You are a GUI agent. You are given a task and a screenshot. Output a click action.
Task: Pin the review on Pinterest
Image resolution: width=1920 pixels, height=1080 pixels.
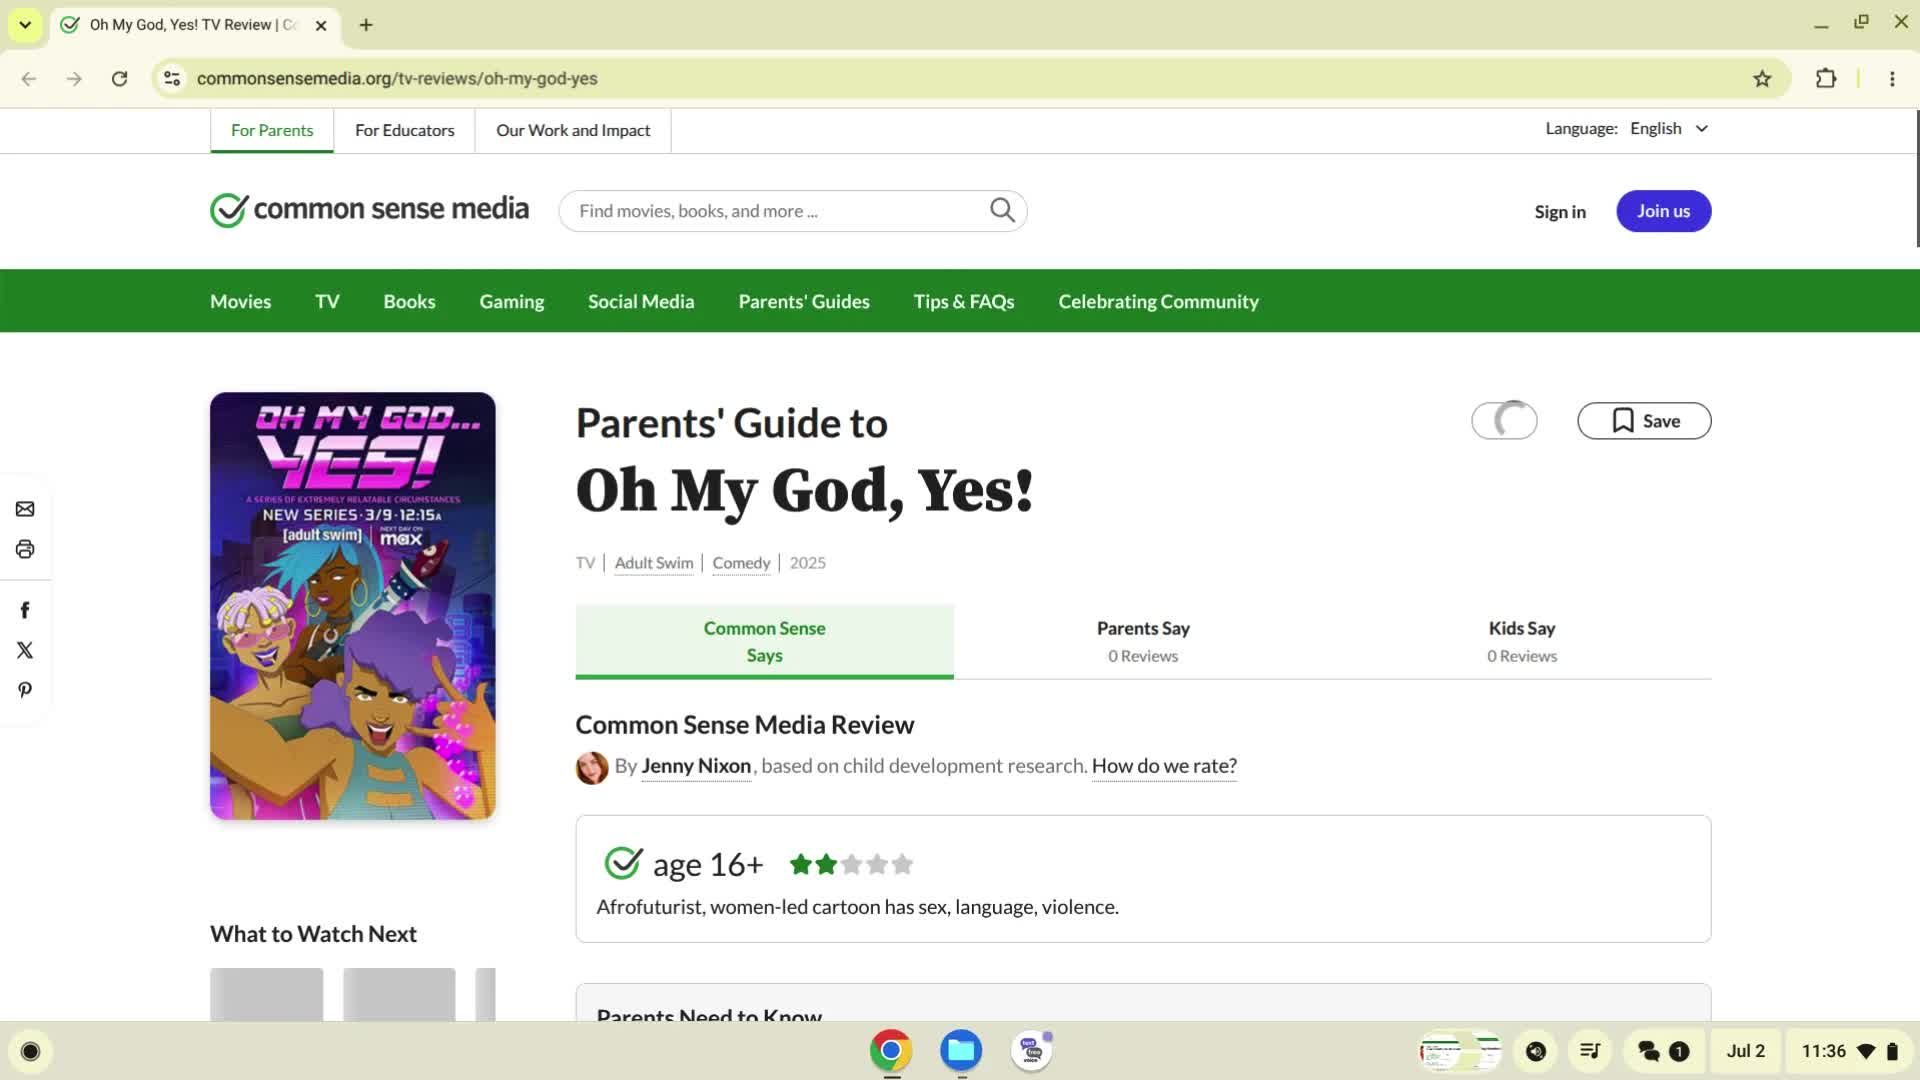click(x=25, y=690)
